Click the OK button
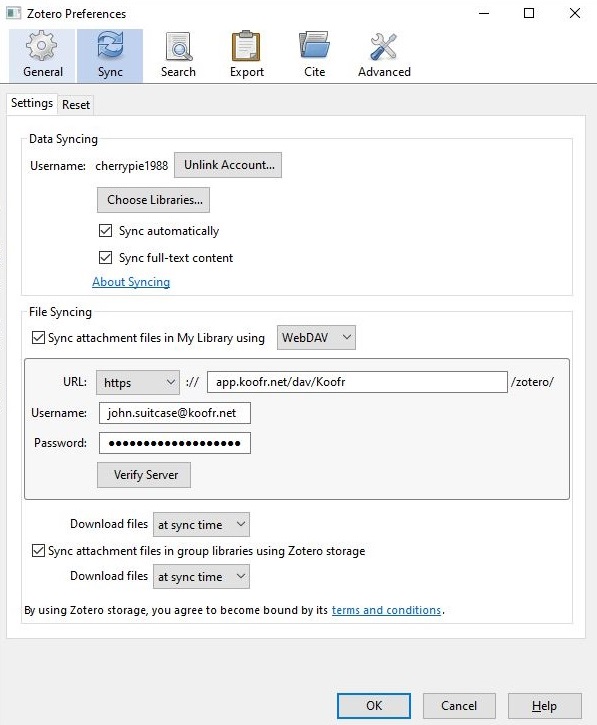The width and height of the screenshot is (597, 725). point(374,706)
